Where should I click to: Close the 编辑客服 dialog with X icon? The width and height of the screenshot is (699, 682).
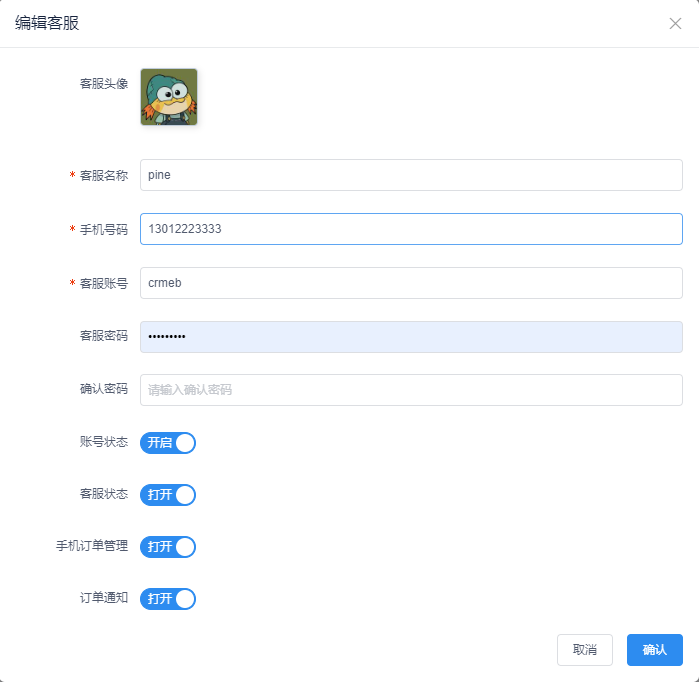675,24
